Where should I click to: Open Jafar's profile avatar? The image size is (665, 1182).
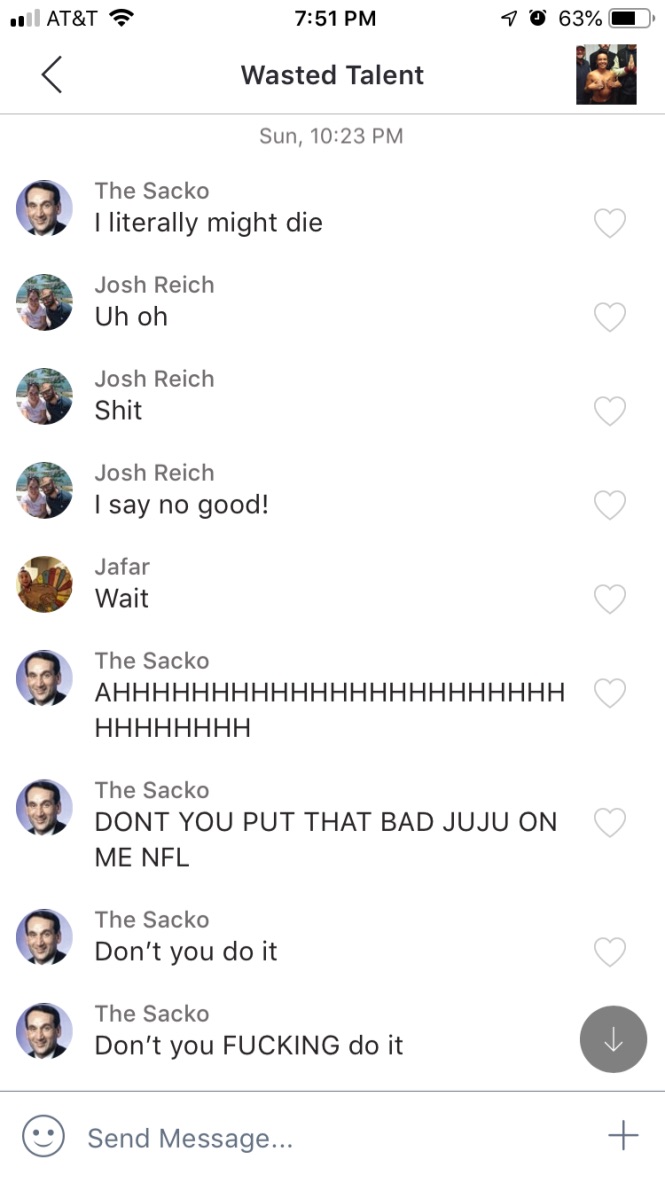(x=44, y=584)
